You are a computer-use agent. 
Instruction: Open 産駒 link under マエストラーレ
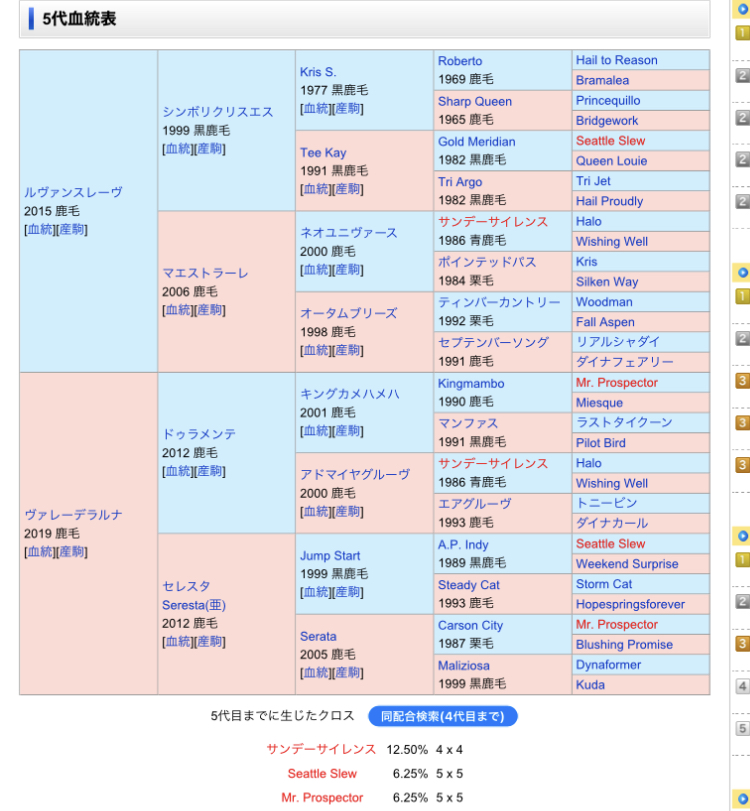point(210,310)
